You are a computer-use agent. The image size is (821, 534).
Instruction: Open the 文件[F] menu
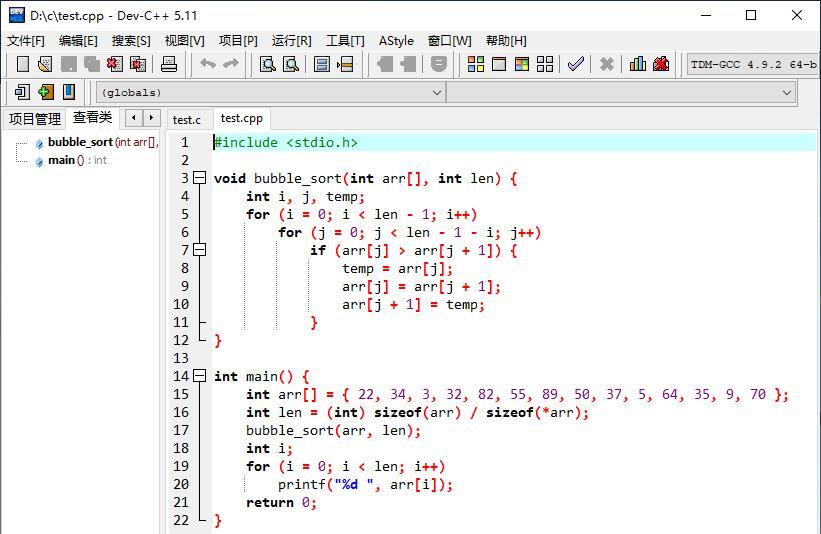pos(26,41)
